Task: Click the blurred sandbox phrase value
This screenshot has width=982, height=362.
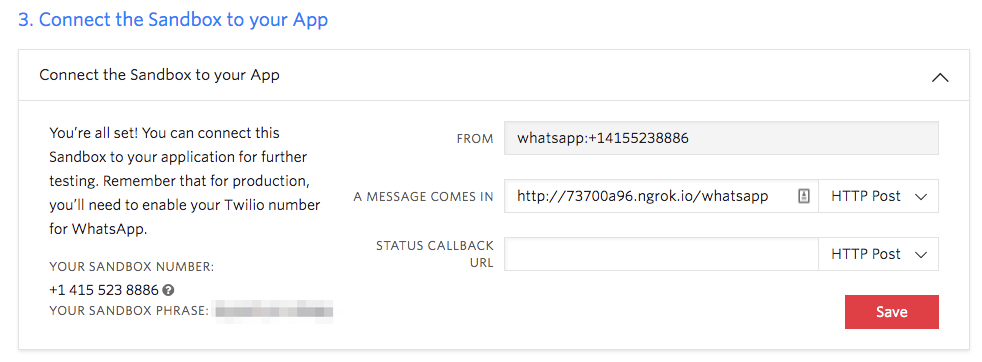Action: (274, 311)
